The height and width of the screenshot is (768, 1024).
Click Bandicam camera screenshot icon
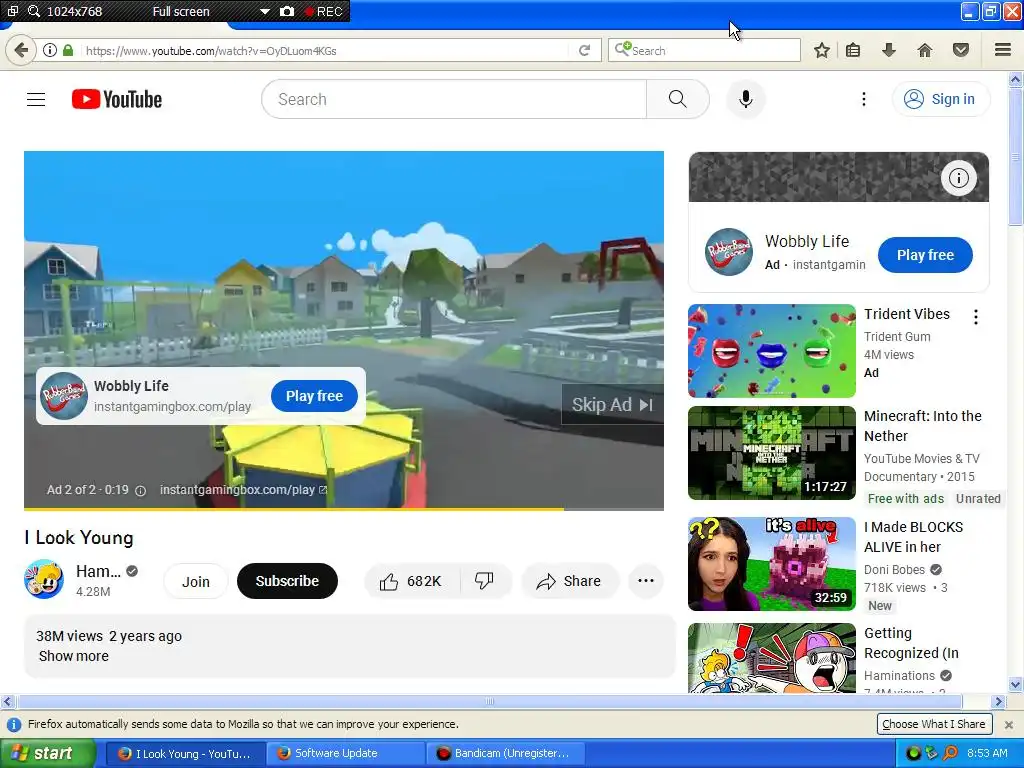287,11
